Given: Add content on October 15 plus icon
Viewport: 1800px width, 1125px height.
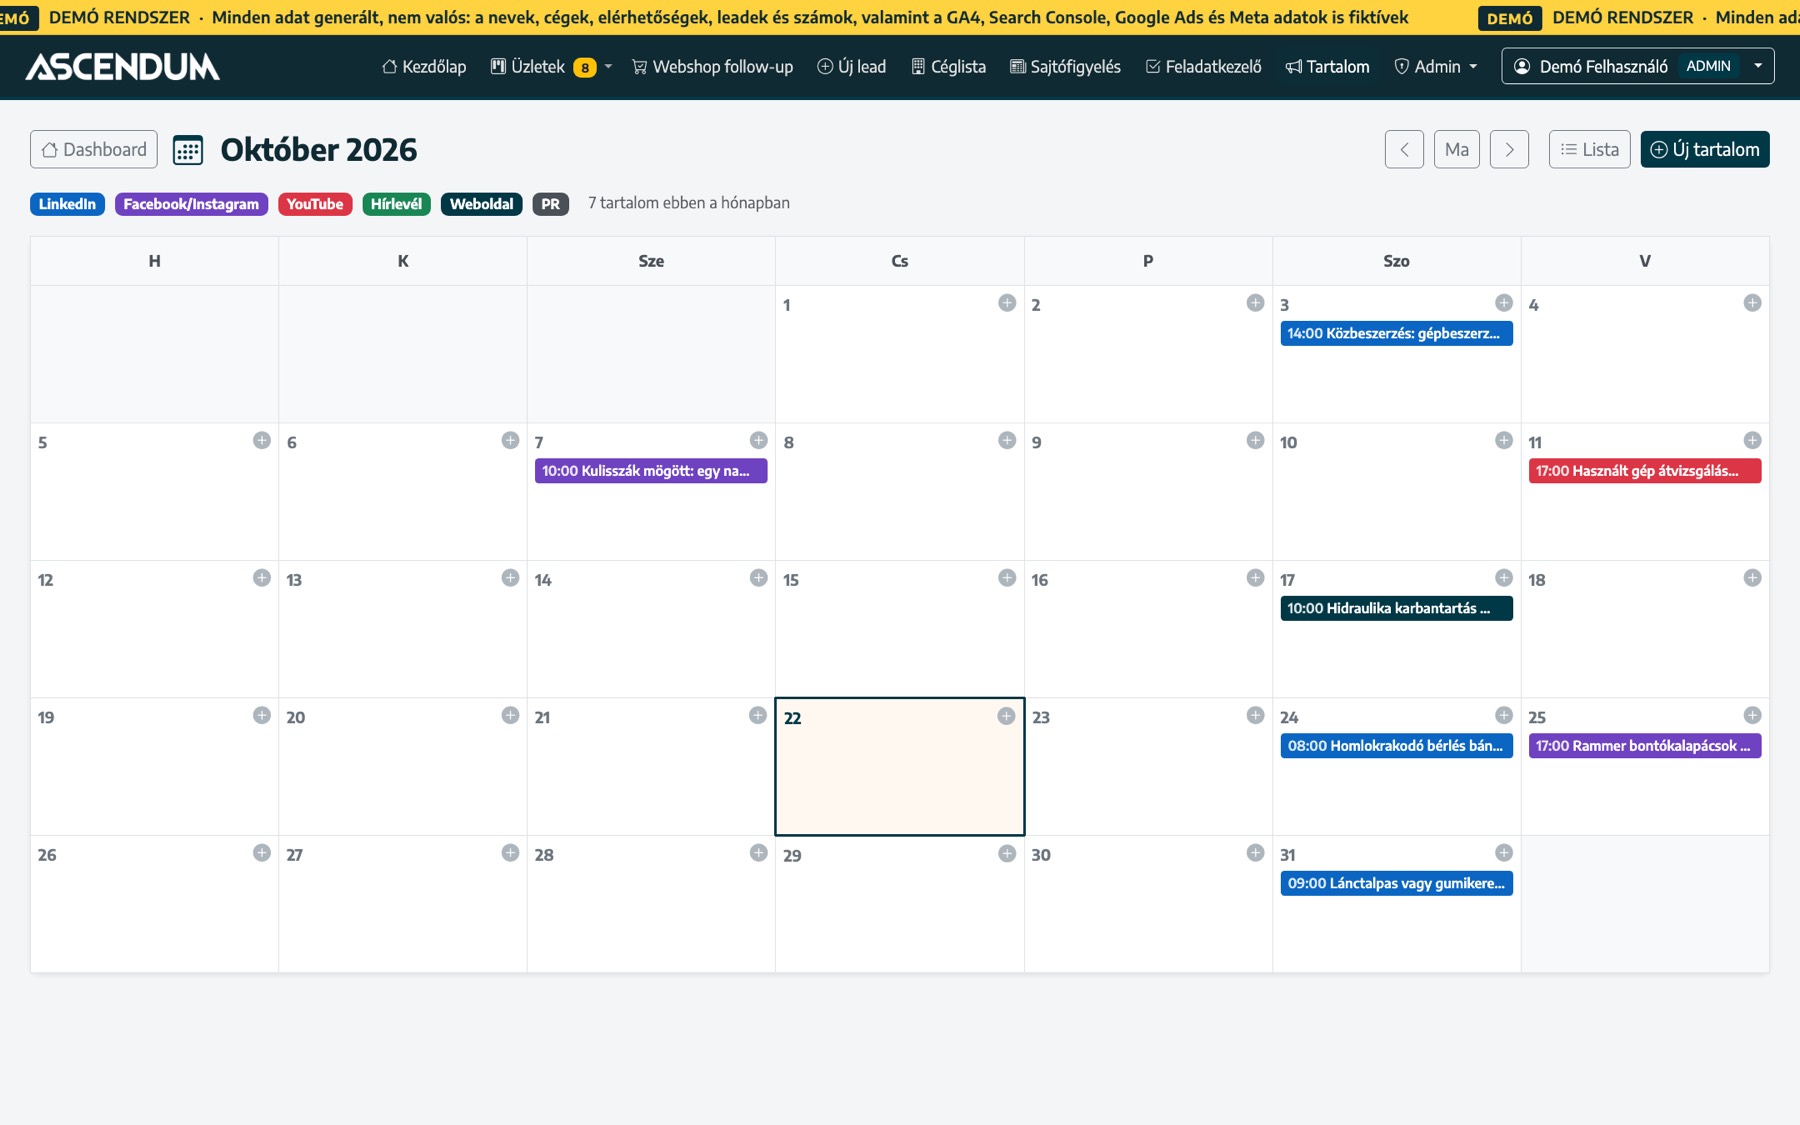Looking at the screenshot, I should [1007, 578].
